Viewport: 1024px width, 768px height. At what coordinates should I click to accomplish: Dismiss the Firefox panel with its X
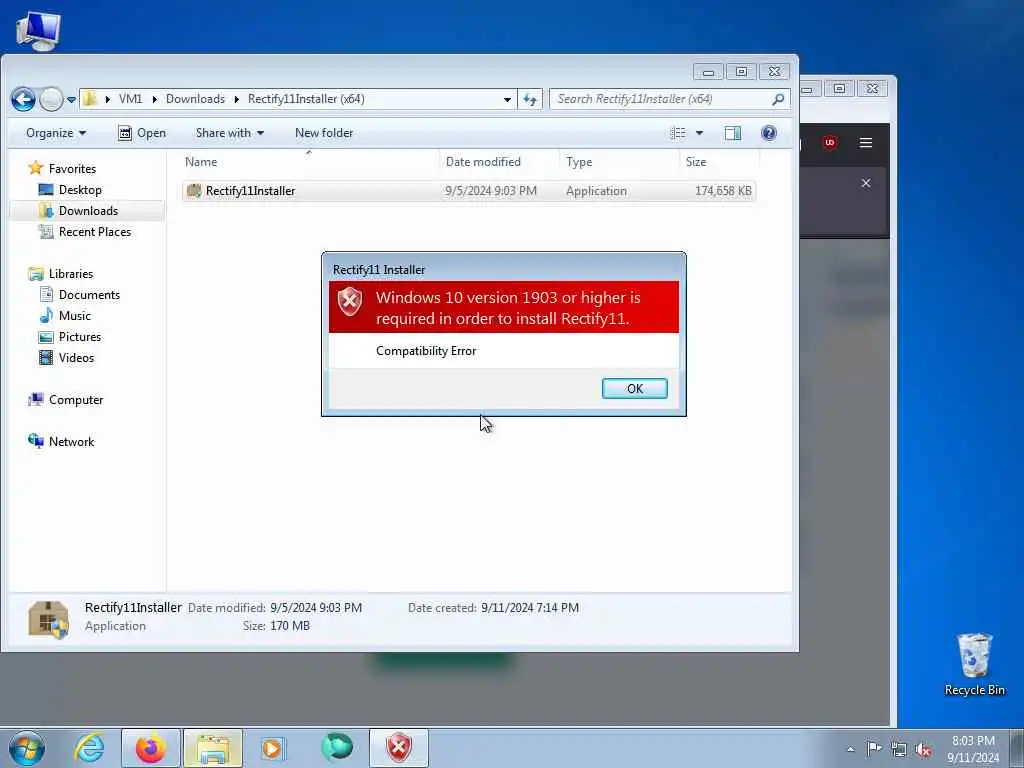866,184
